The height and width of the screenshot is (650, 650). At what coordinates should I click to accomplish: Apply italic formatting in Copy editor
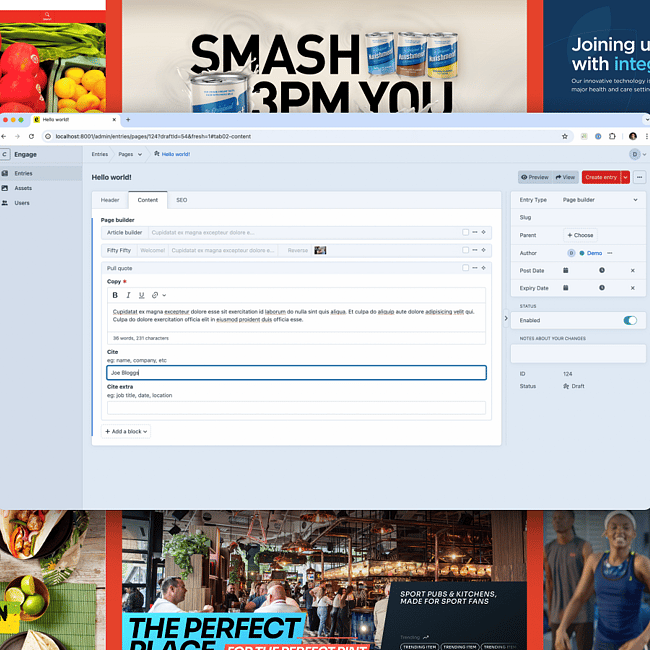pos(128,295)
